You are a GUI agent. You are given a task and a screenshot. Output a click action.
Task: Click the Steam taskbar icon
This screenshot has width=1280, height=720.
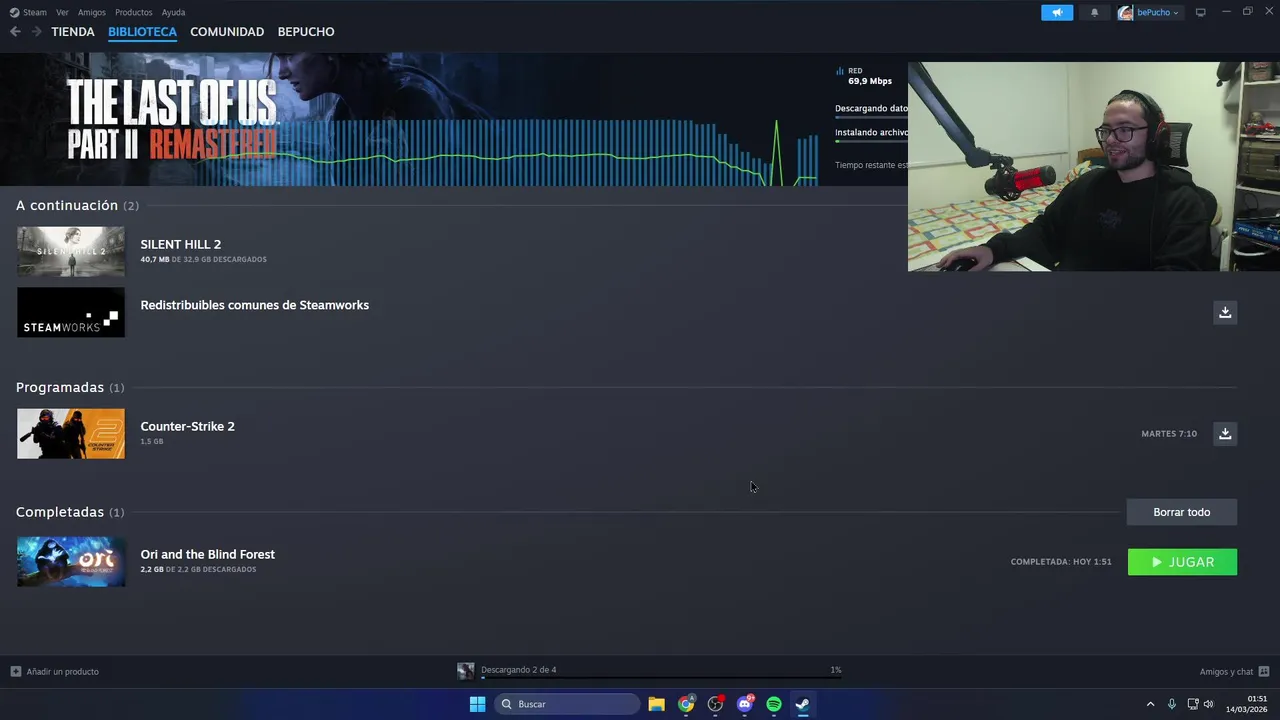[803, 704]
